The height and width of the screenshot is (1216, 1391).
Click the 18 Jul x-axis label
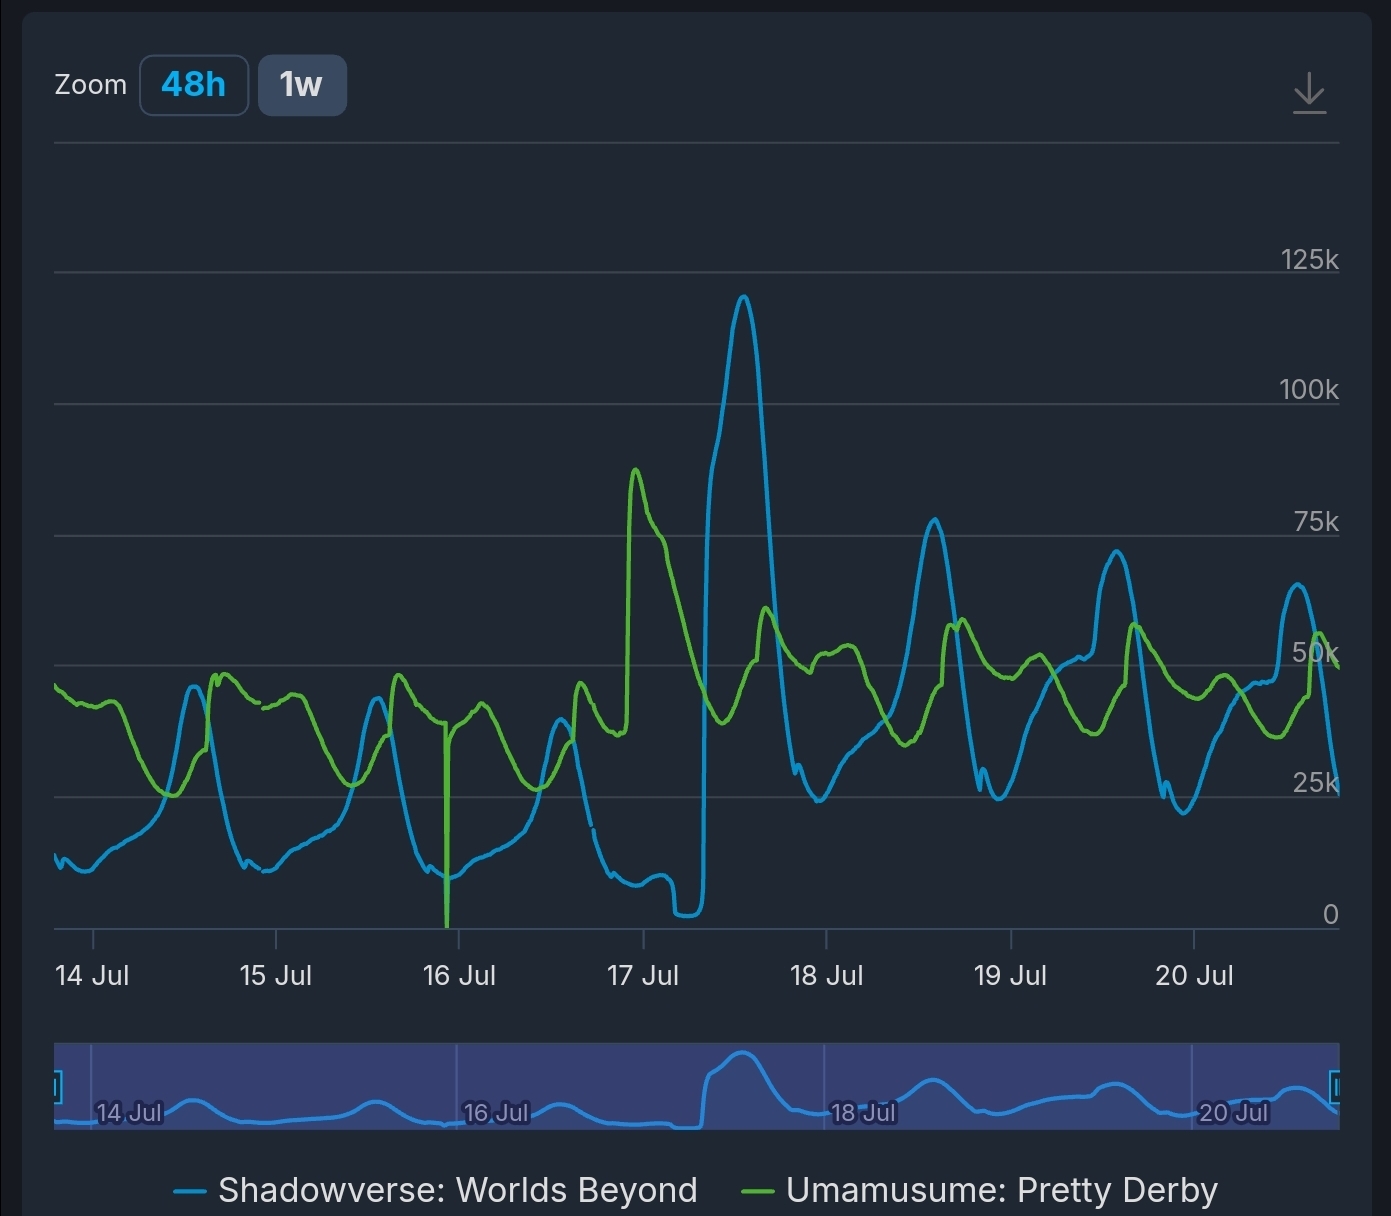pos(826,976)
